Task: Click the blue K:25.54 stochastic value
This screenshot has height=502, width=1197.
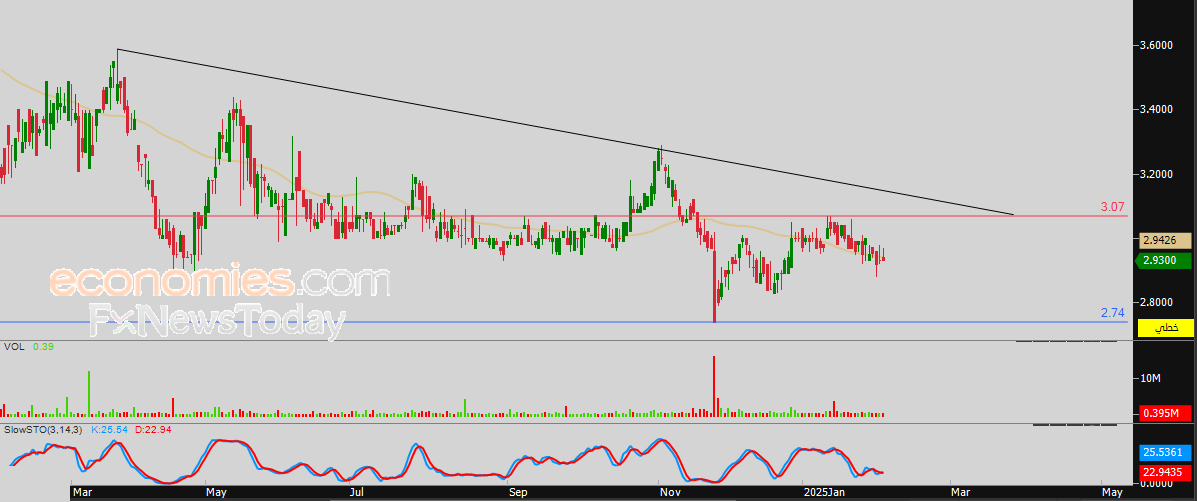Action: pyautogui.click(x=108, y=431)
